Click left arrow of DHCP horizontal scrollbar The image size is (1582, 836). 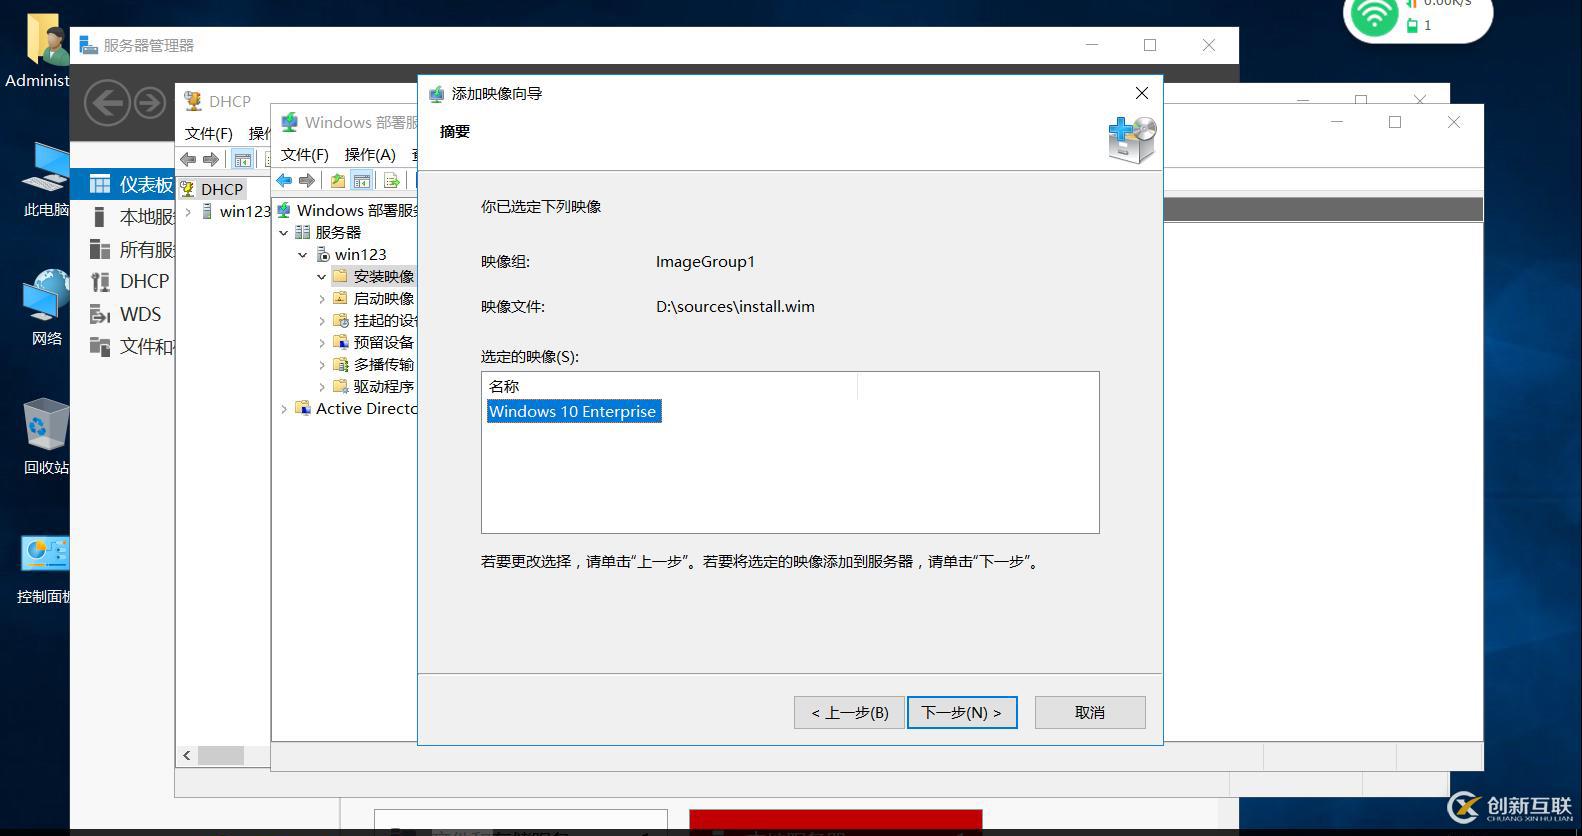(x=187, y=755)
